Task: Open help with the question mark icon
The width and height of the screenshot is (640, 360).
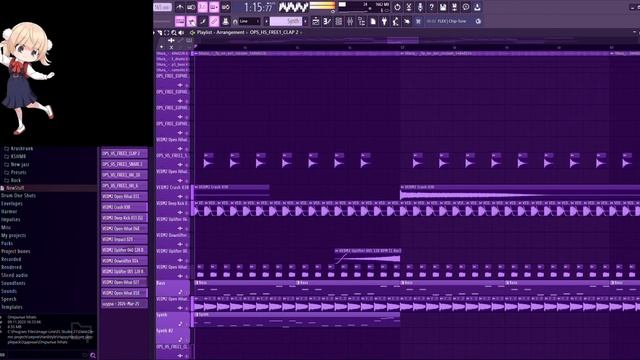Action: (431, 7)
